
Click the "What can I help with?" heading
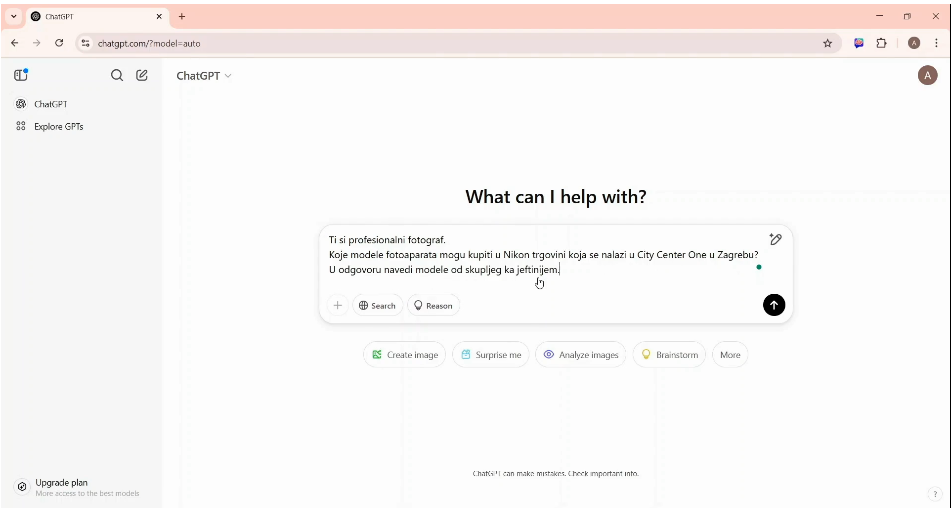[x=556, y=197]
